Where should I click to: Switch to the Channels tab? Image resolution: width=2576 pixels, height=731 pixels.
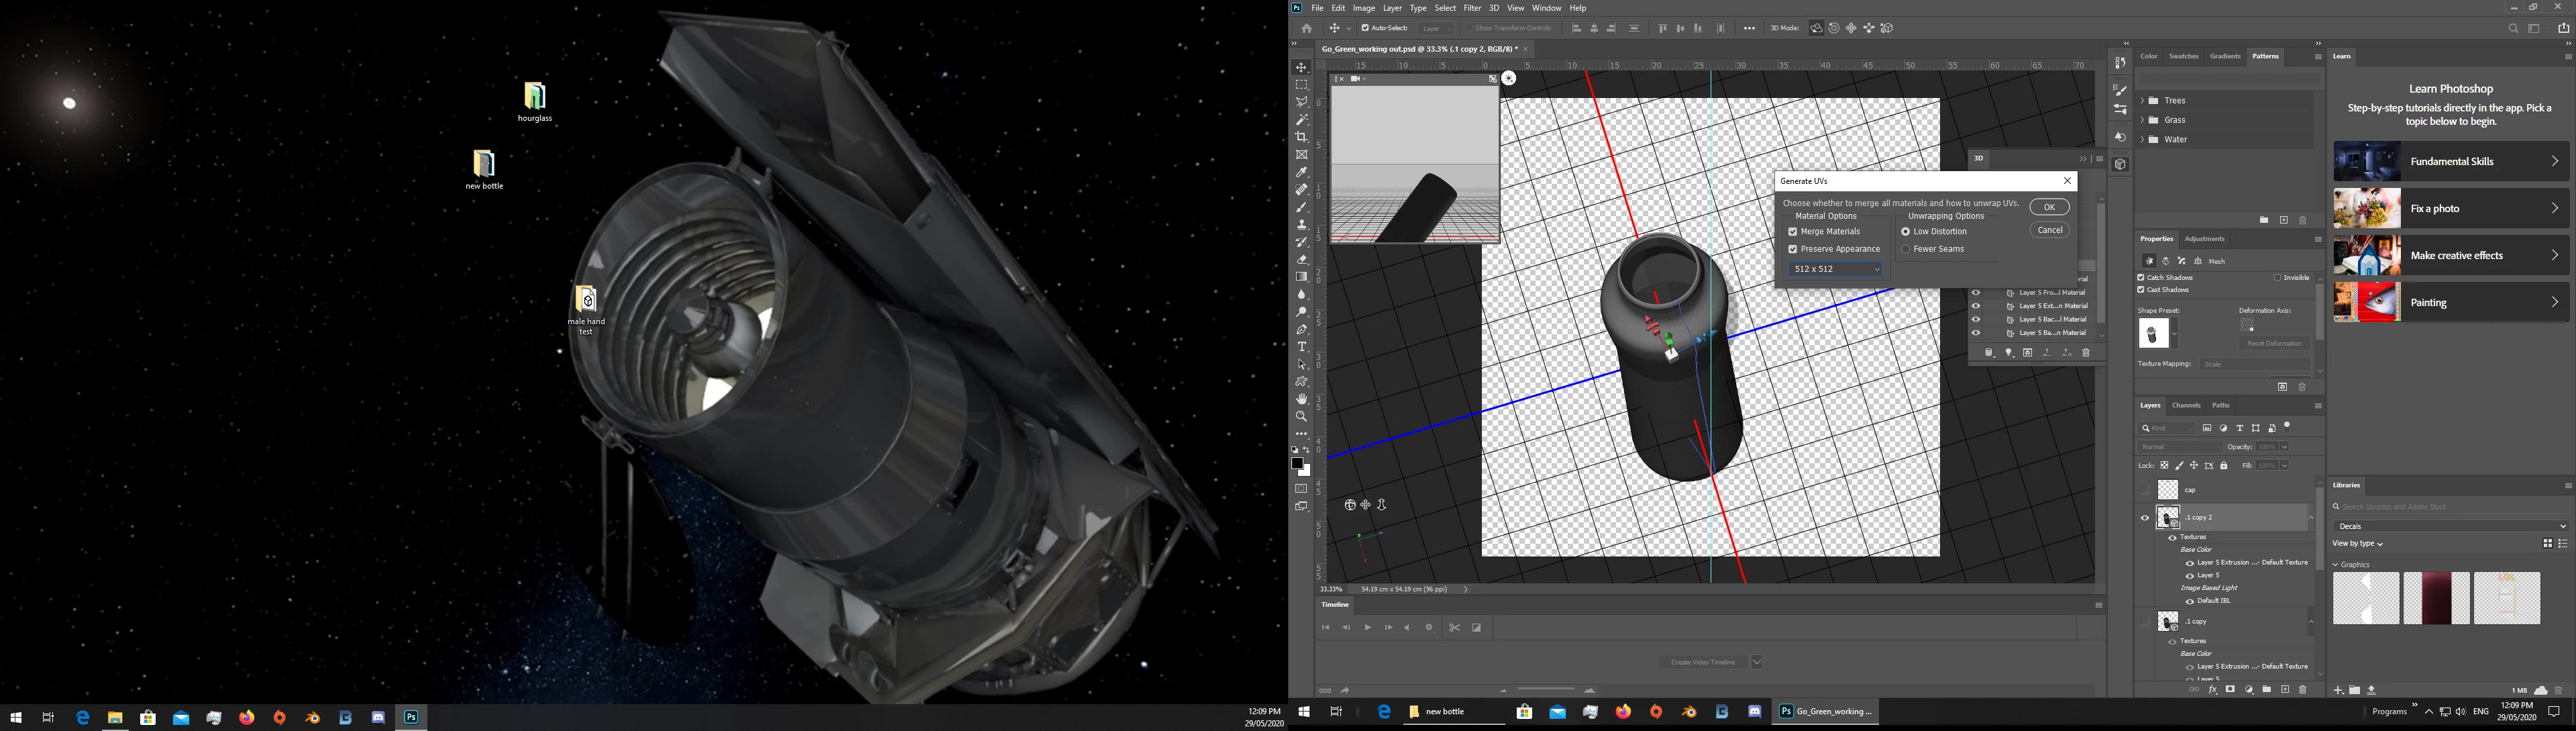pyautogui.click(x=2186, y=406)
